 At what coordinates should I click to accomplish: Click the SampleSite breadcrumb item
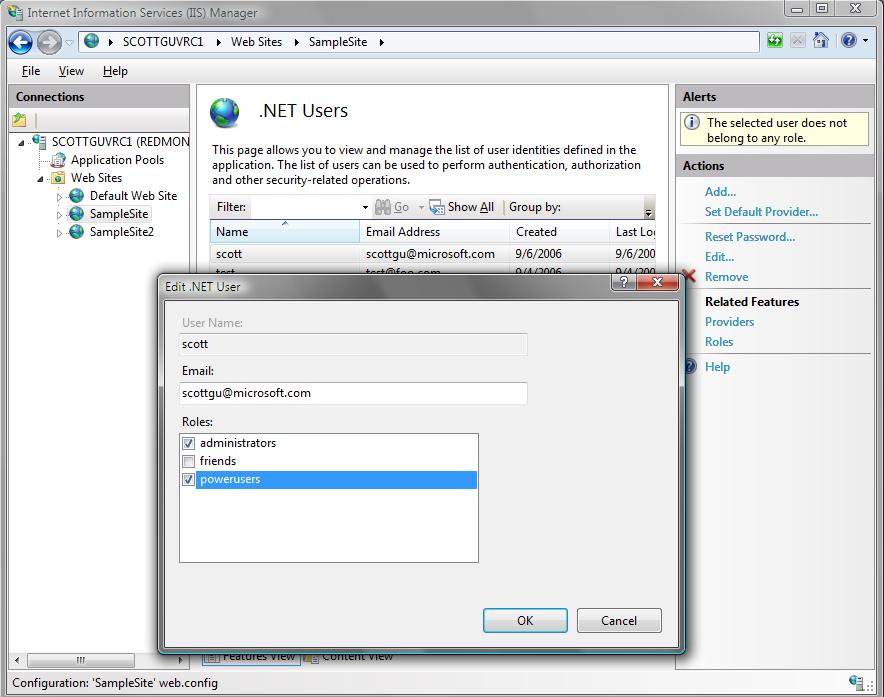tap(338, 42)
